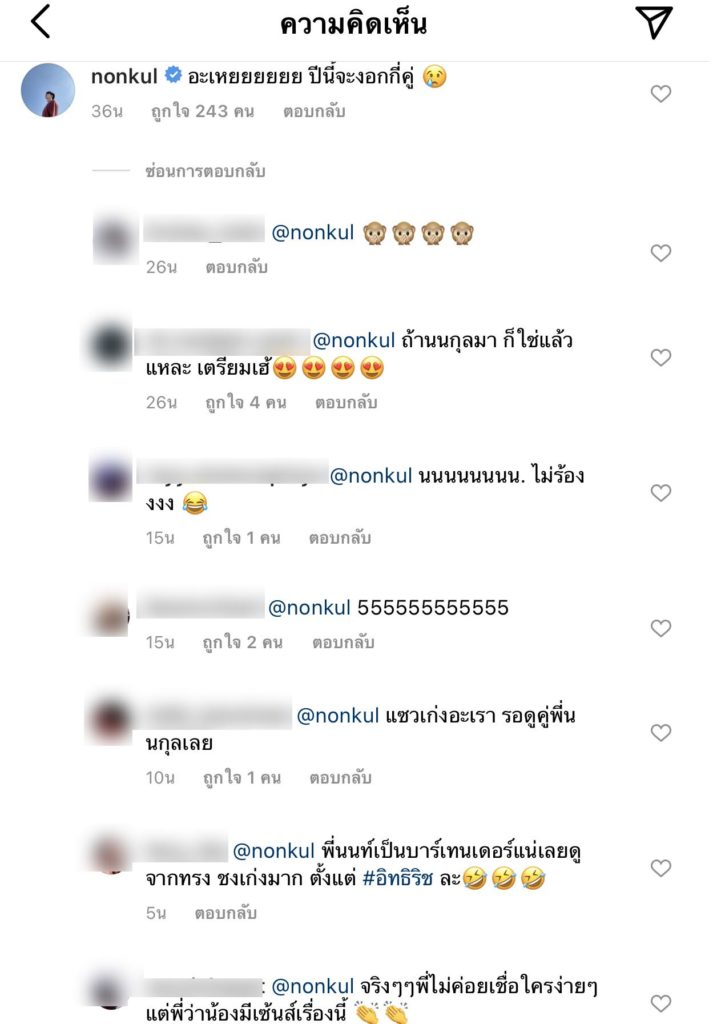The height and width of the screenshot is (1024, 709).
Task: Tap the nonkul username on top comment
Action: [x=124, y=76]
